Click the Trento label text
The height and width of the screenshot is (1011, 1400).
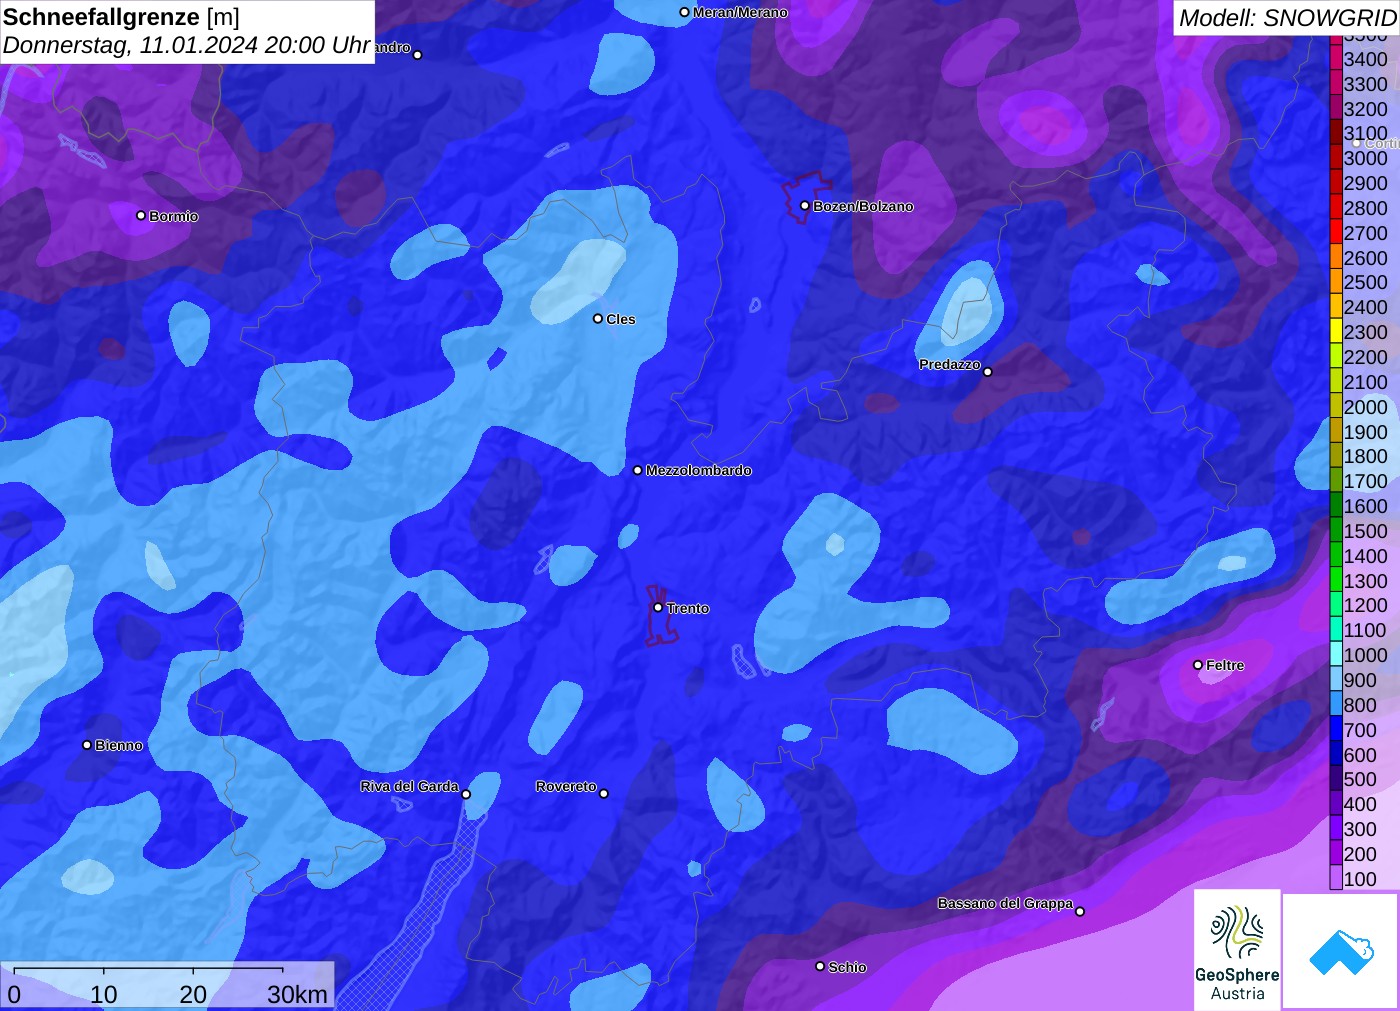688,608
